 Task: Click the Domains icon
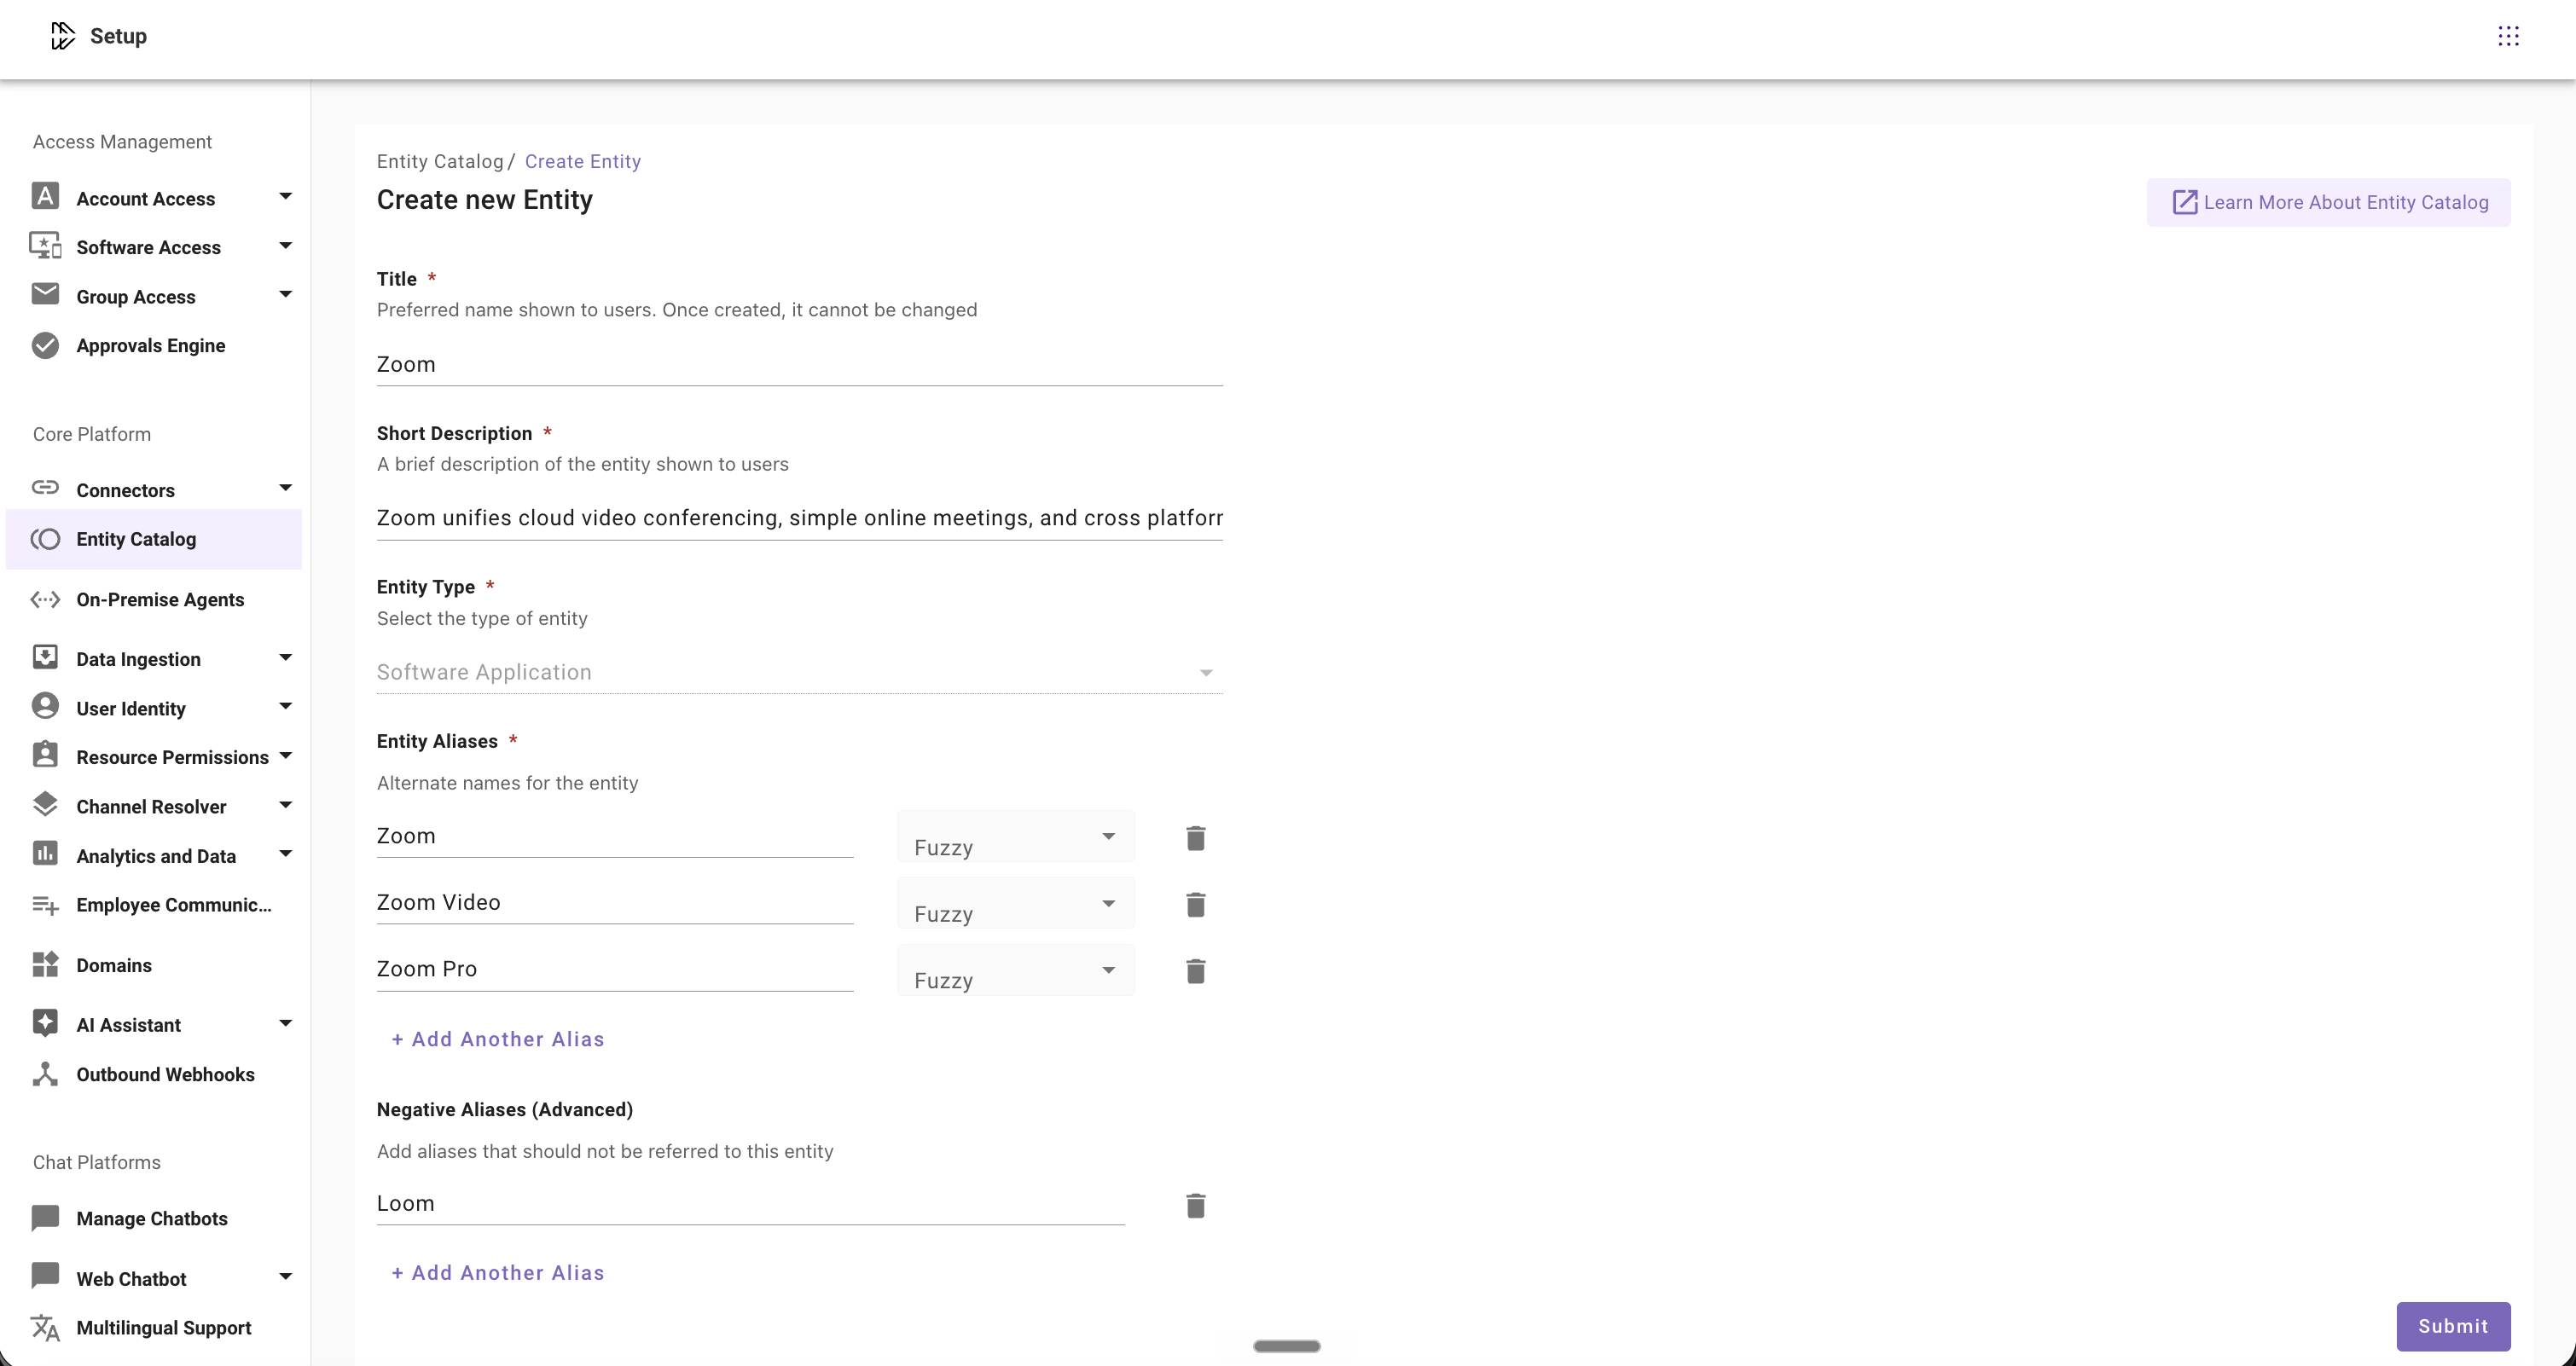tap(45, 964)
